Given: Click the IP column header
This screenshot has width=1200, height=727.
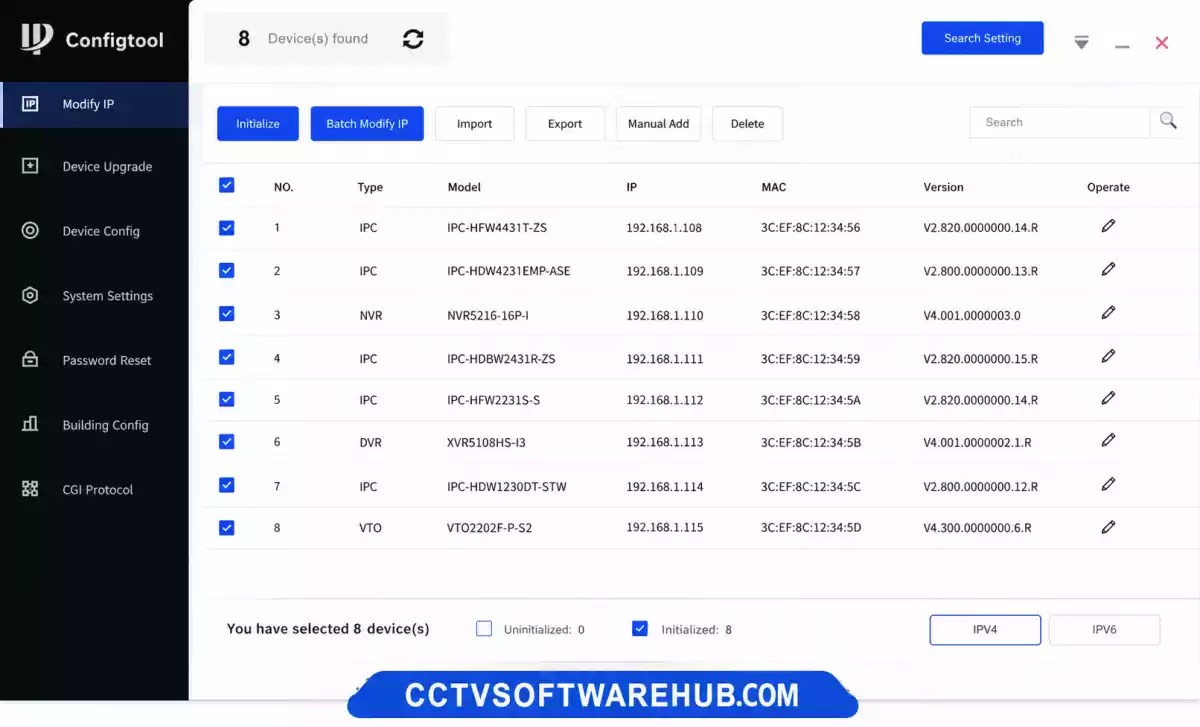Looking at the screenshot, I should tap(632, 187).
